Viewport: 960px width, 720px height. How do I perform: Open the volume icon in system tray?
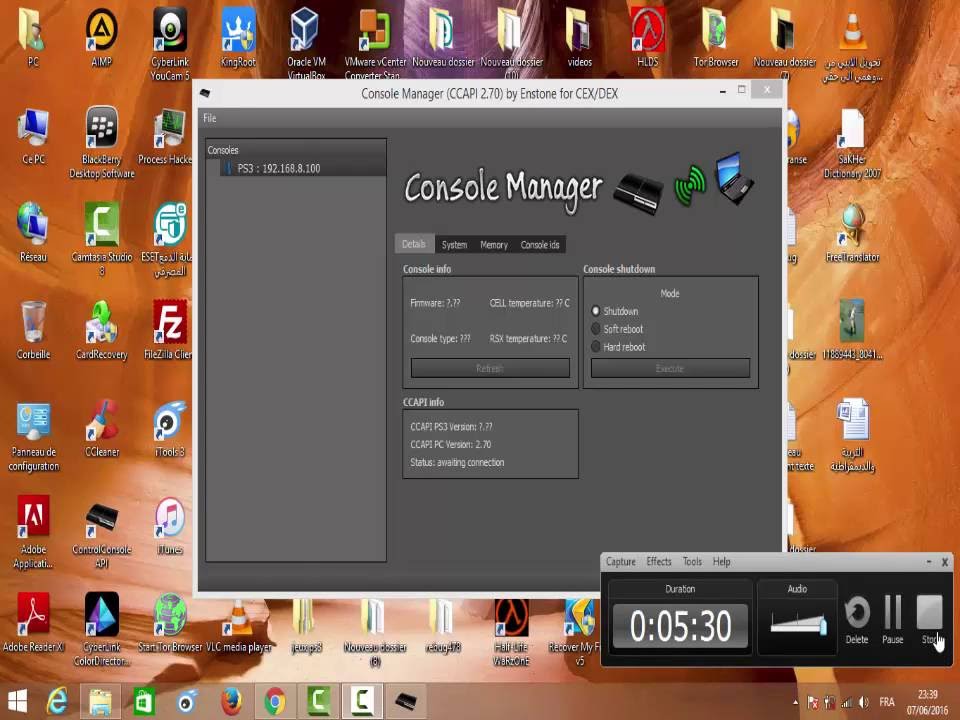(864, 703)
